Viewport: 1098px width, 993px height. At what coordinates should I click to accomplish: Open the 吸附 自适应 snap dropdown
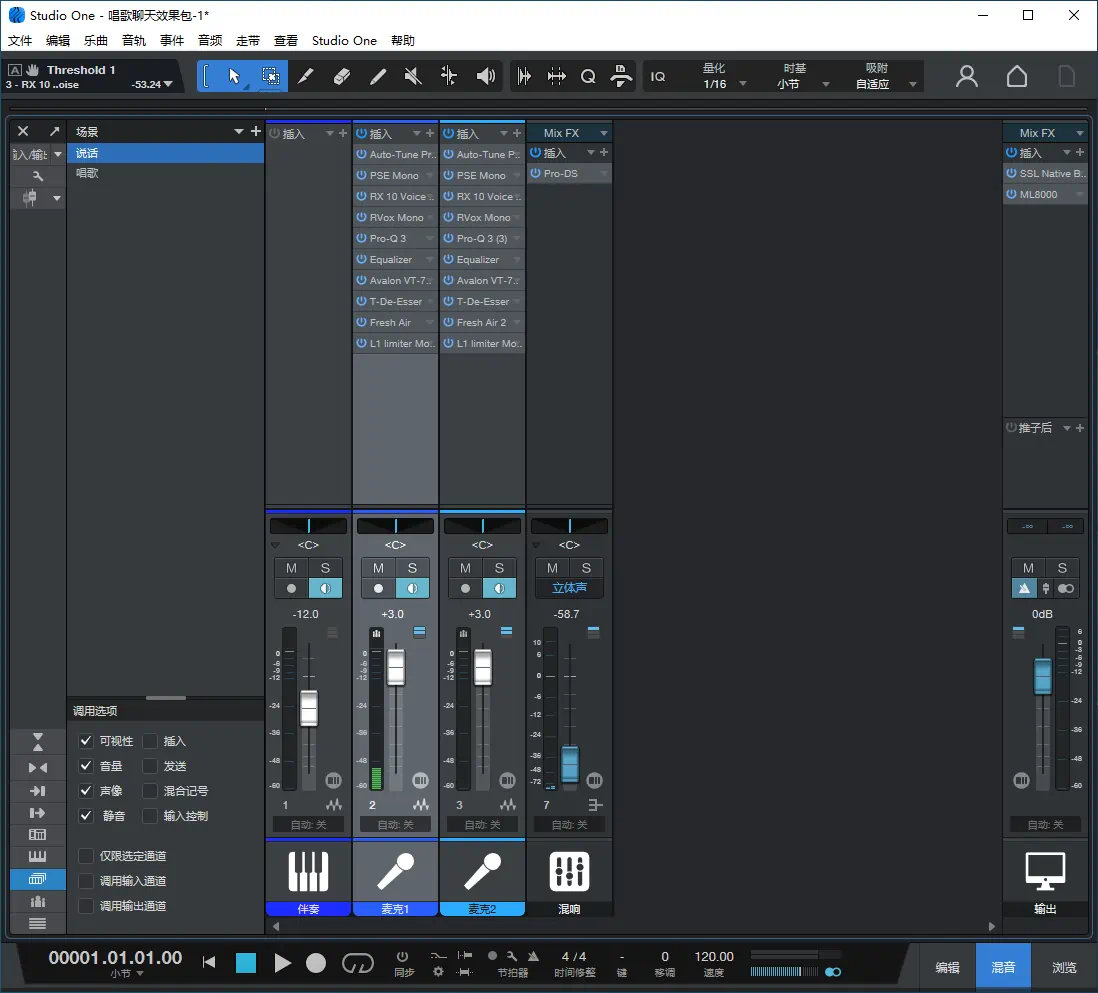click(912, 84)
